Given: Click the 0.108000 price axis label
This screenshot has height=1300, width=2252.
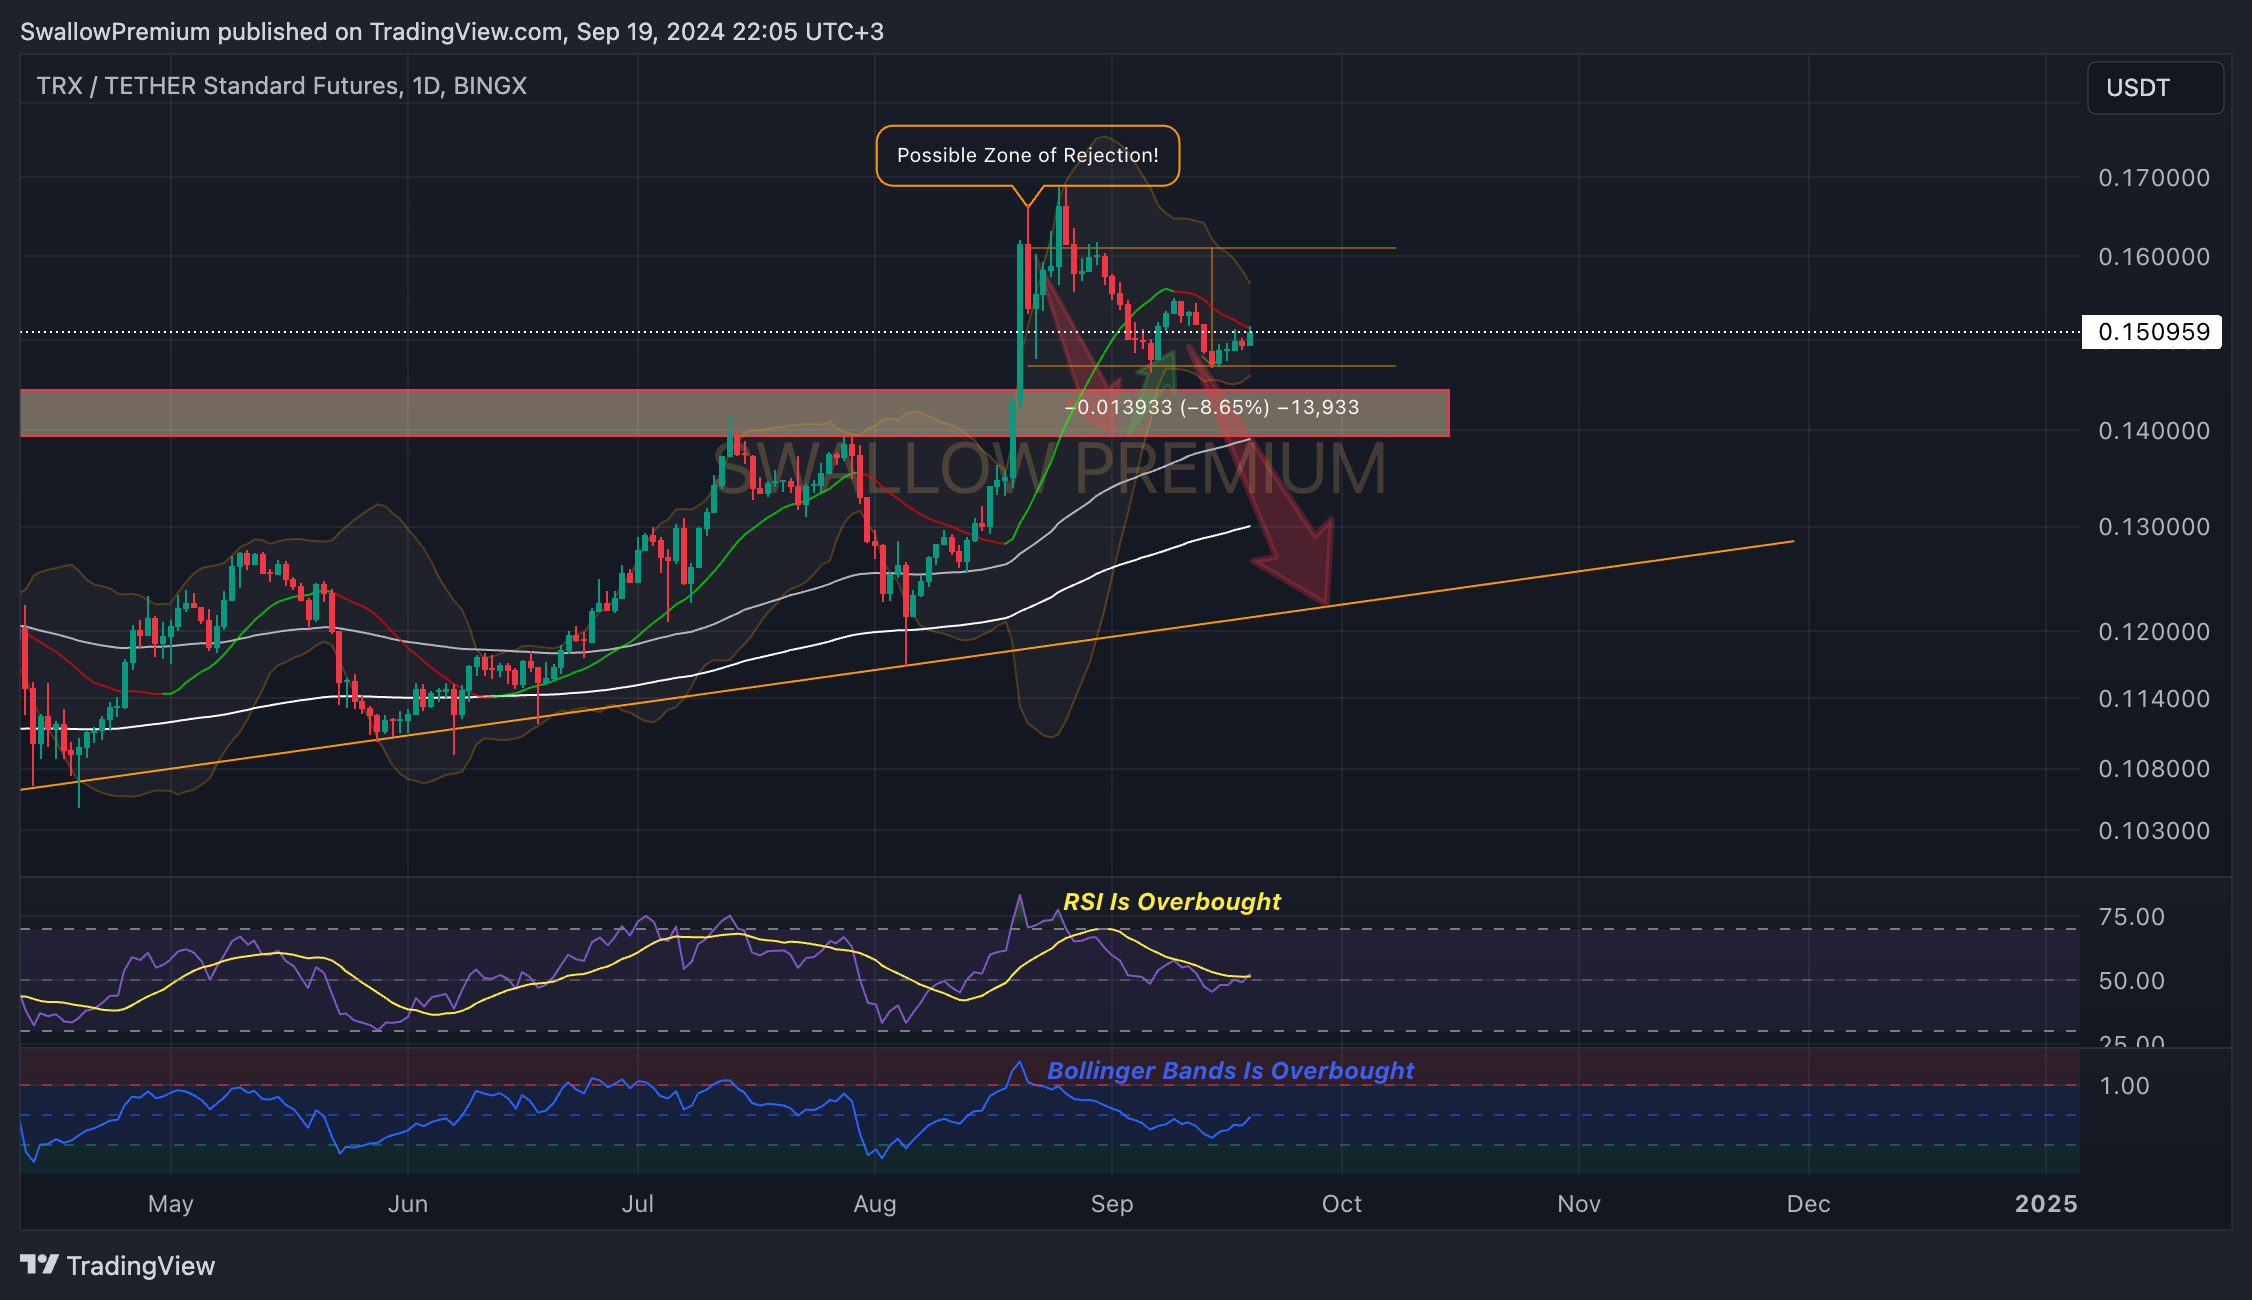Looking at the screenshot, I should pyautogui.click(x=2154, y=769).
